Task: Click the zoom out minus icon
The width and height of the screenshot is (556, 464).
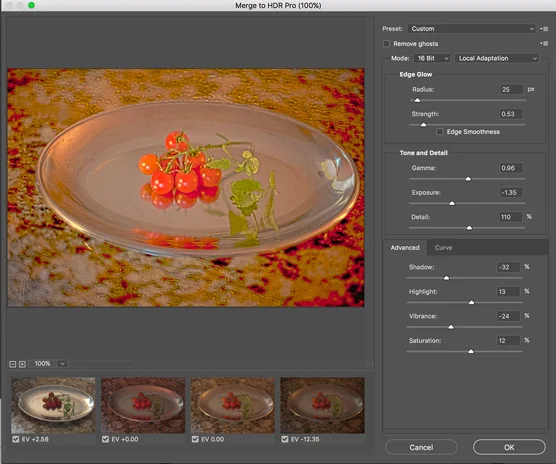Action: click(x=12, y=364)
